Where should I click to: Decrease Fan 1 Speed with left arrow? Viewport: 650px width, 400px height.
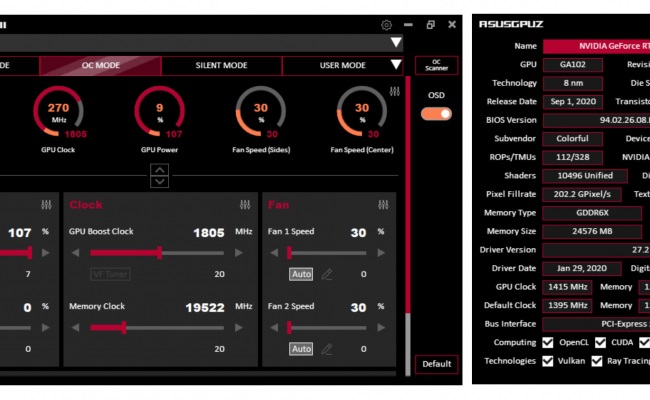point(274,253)
